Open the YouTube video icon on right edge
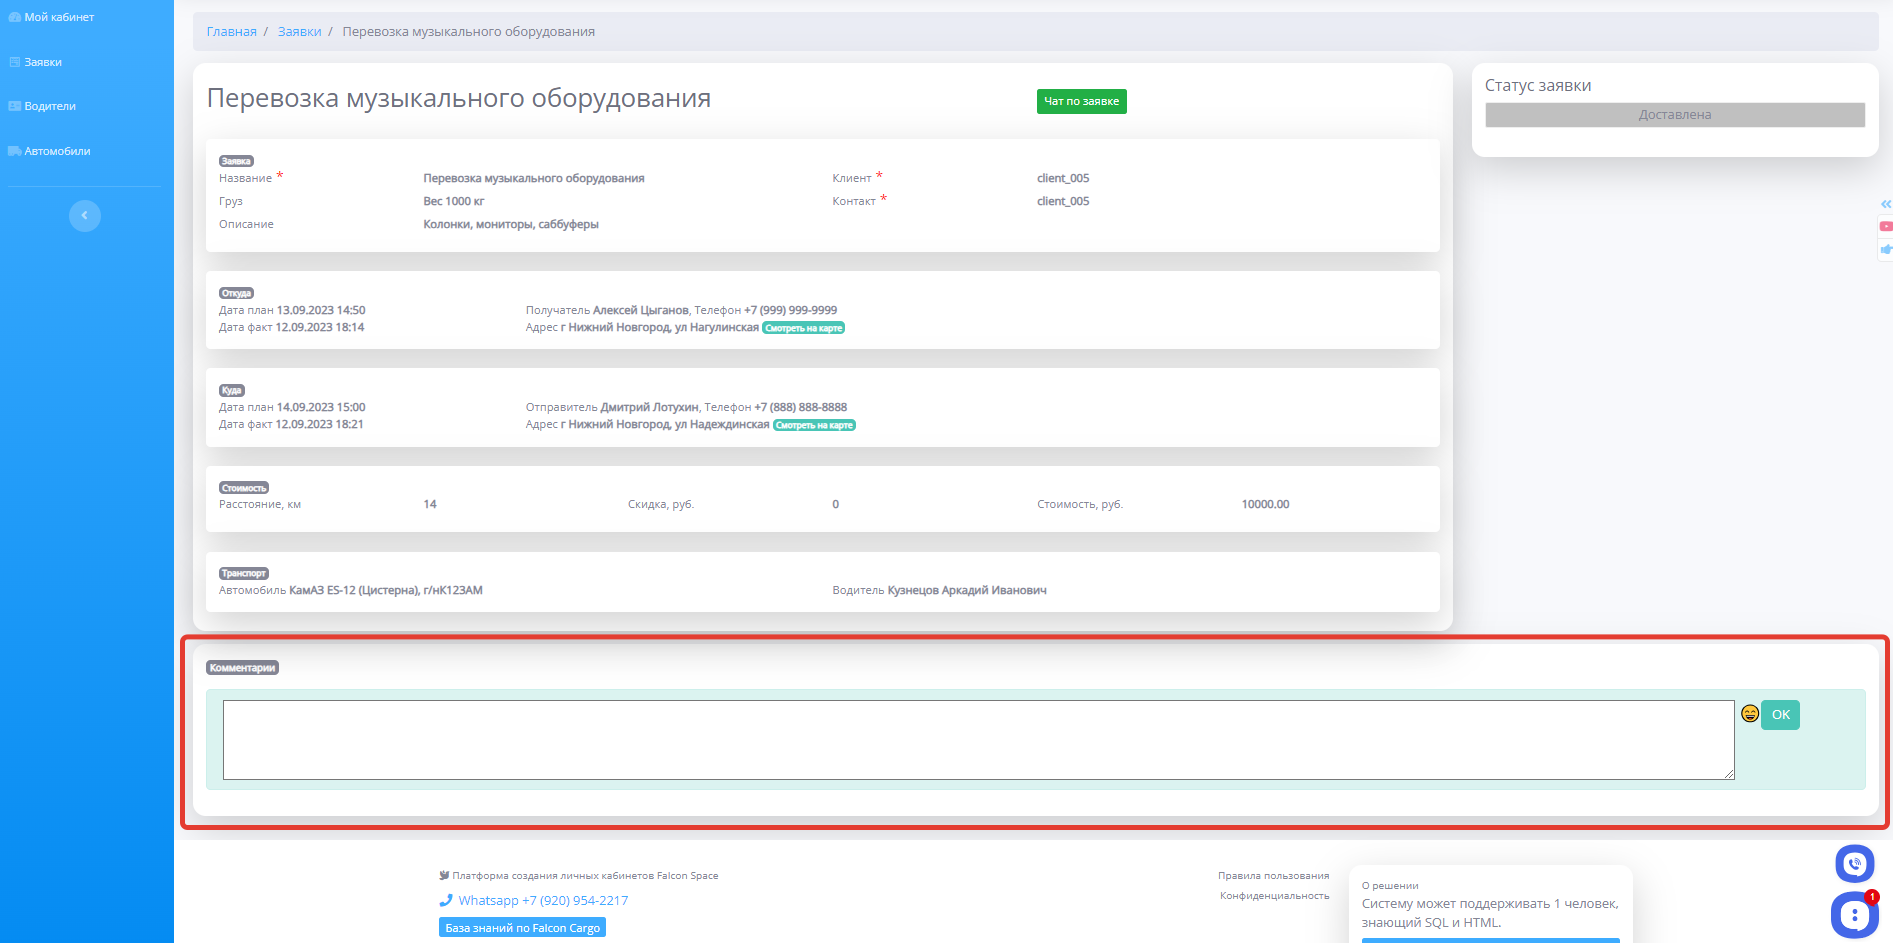1893x943 pixels. coord(1886,226)
